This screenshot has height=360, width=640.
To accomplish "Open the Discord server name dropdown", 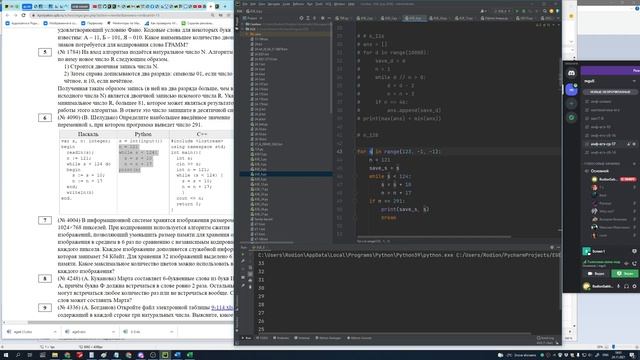I will point(634,81).
